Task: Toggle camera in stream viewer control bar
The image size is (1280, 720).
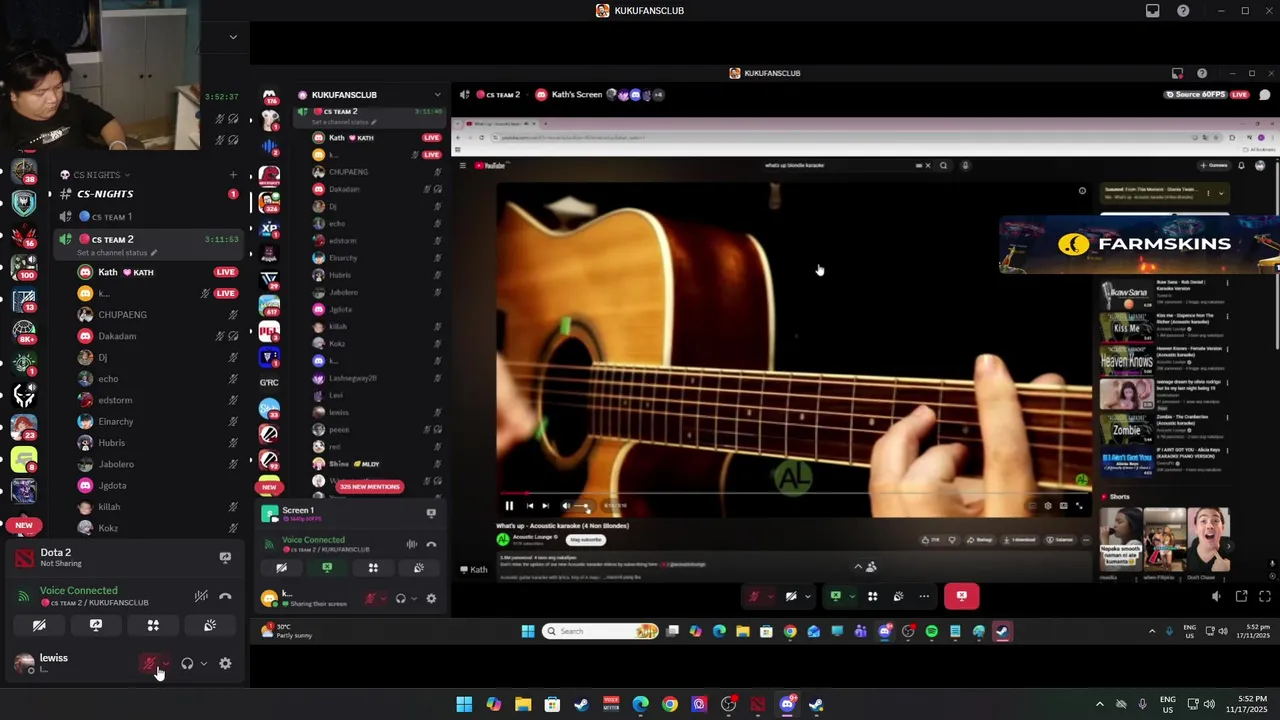Action: [791, 596]
